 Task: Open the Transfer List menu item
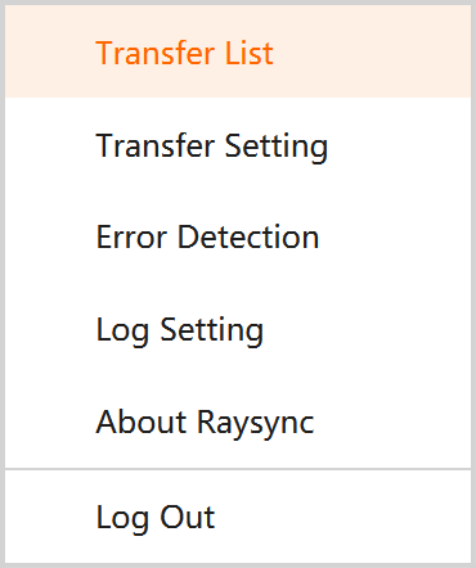[238, 51]
